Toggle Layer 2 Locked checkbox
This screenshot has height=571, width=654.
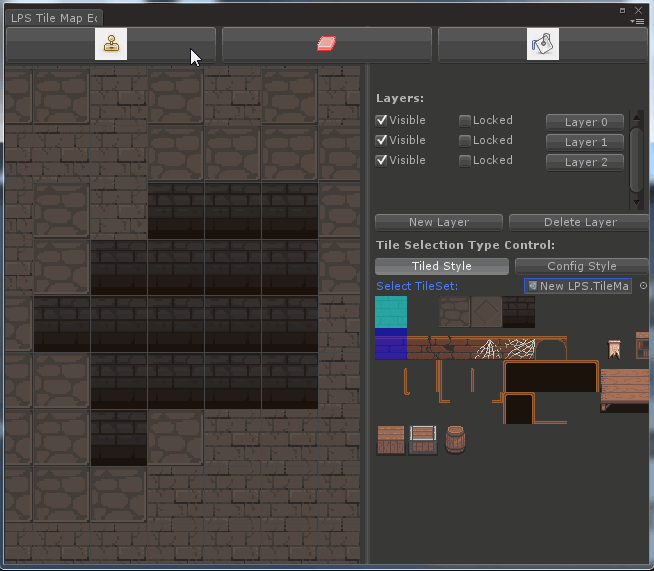tap(465, 161)
